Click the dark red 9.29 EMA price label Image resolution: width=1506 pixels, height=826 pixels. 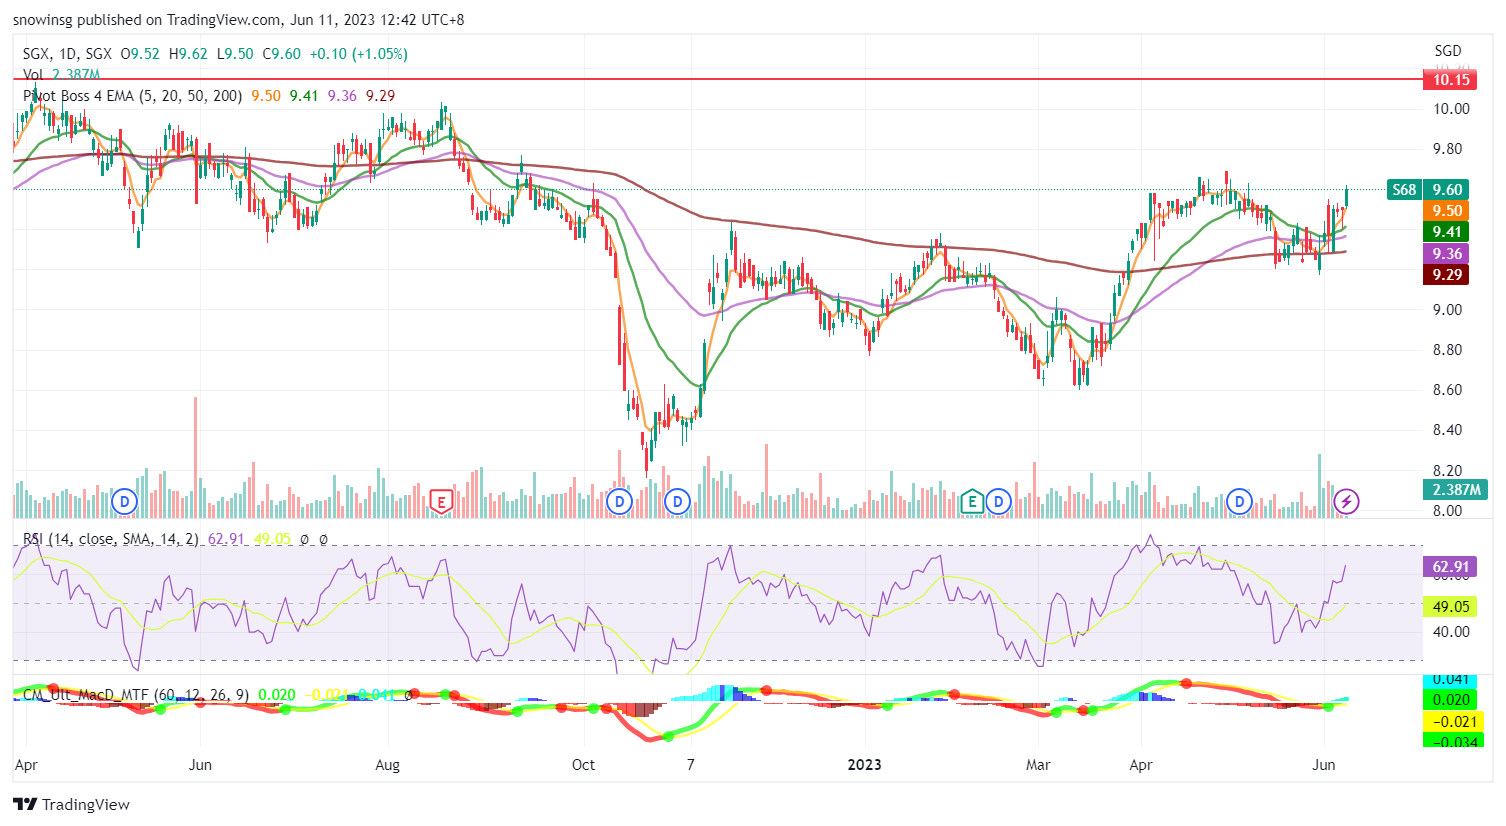pos(1447,274)
